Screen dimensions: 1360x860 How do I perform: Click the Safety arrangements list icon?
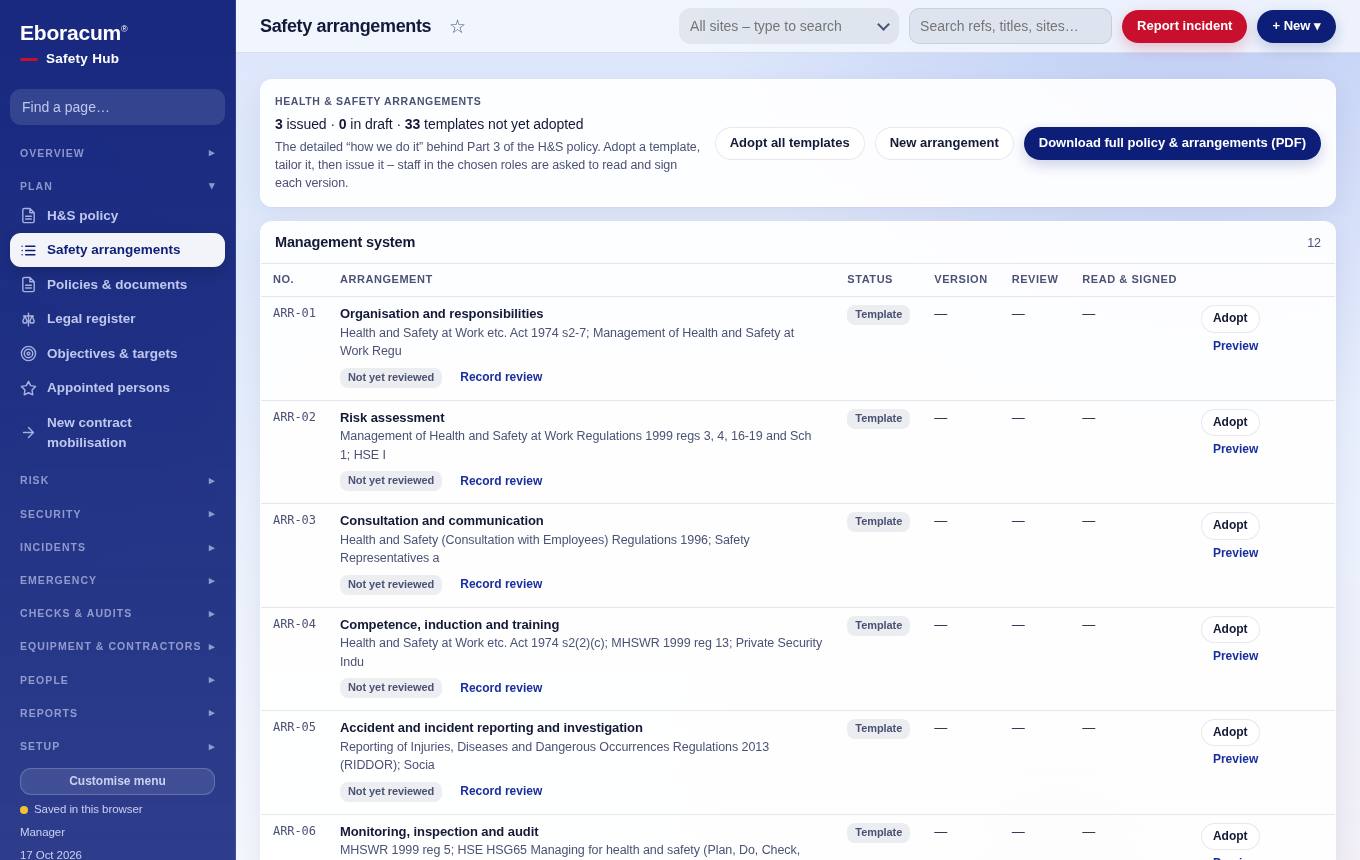(x=28, y=250)
